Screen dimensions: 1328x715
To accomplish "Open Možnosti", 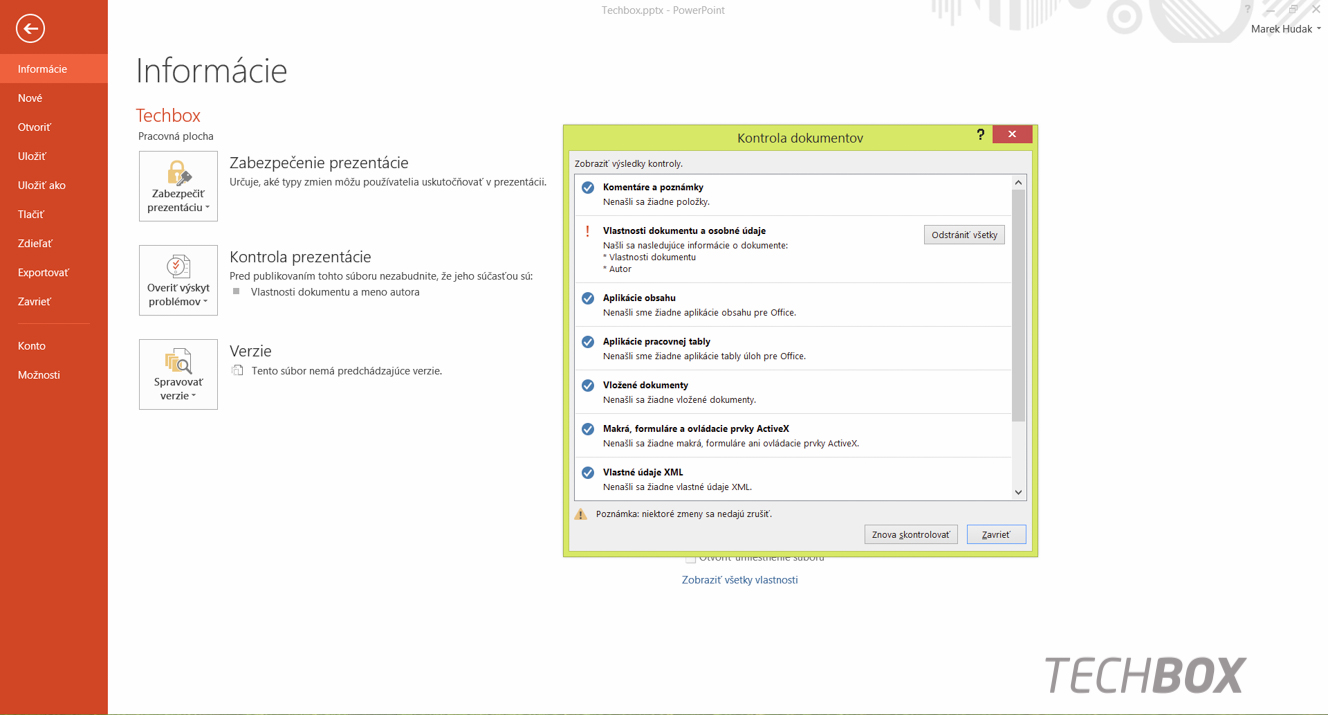I will [54, 375].
